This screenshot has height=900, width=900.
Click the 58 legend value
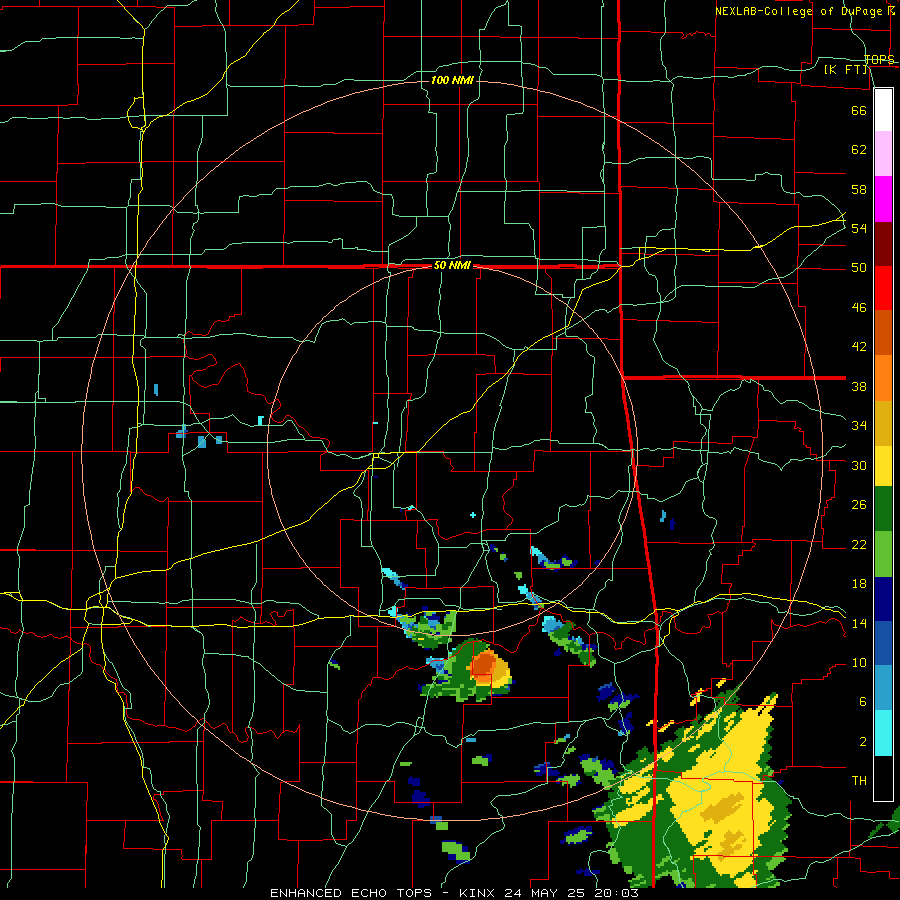(x=859, y=189)
